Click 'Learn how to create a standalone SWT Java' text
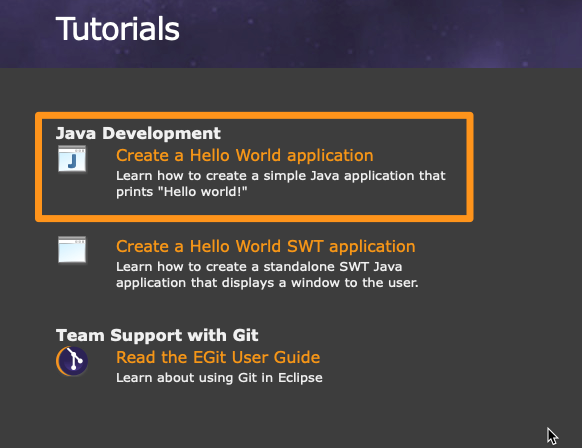This screenshot has width=582, height=448. tap(259, 266)
